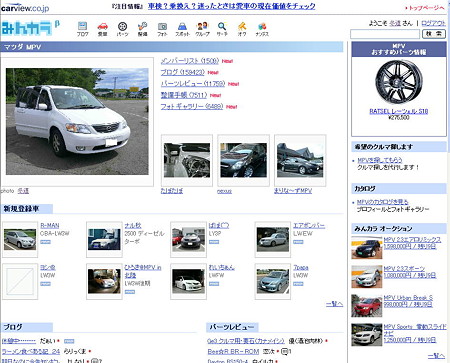The image size is (450, 363).
Task: Open the MPV 23スポーツ auction link
Action: click(x=404, y=268)
